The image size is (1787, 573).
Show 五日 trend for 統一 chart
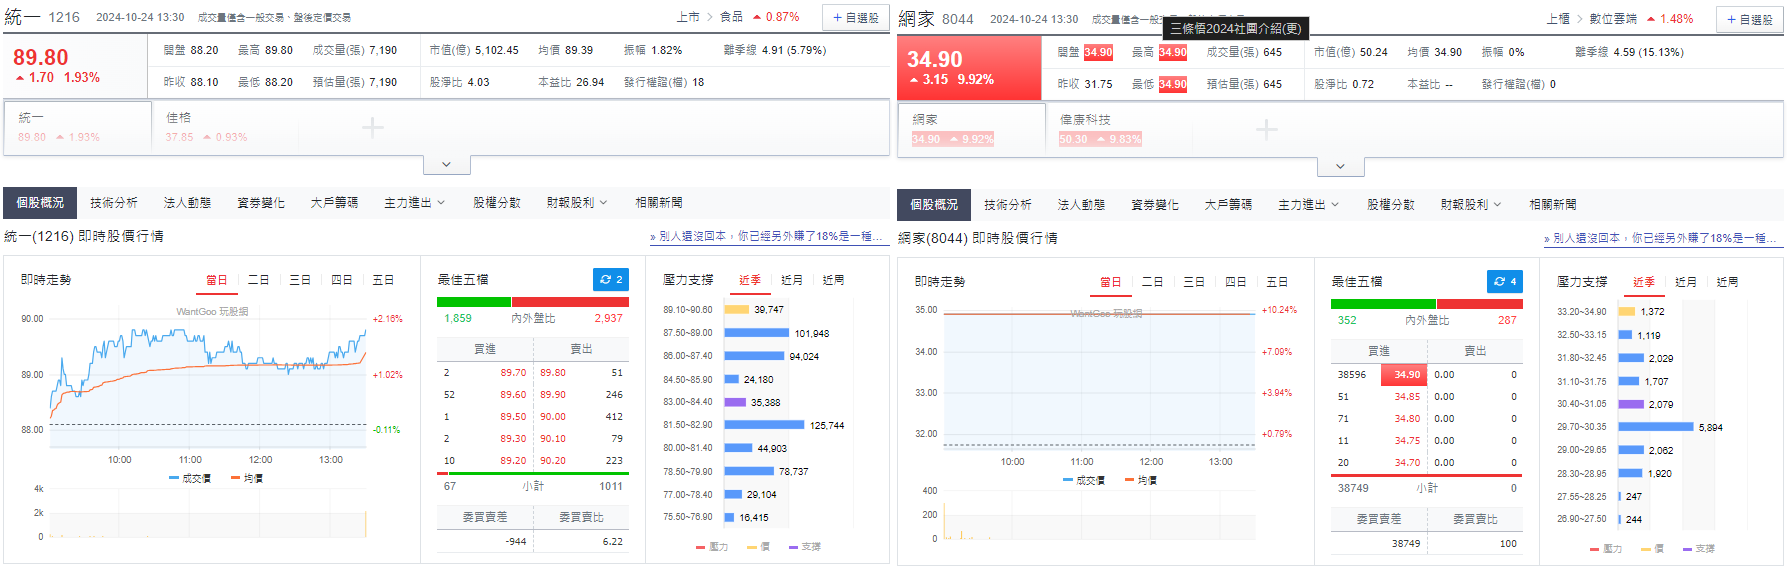pyautogui.click(x=383, y=280)
